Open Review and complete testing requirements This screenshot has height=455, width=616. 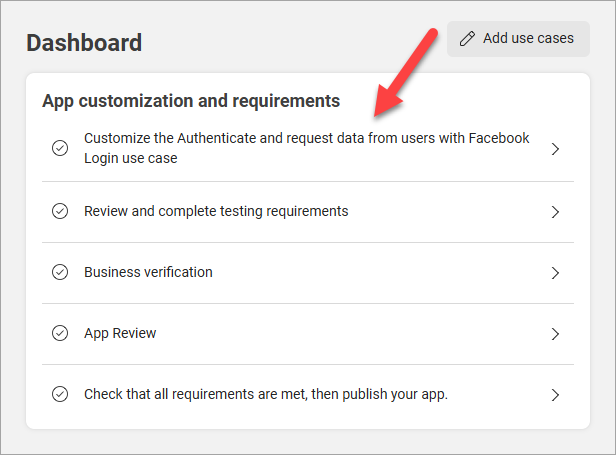tap(308, 212)
